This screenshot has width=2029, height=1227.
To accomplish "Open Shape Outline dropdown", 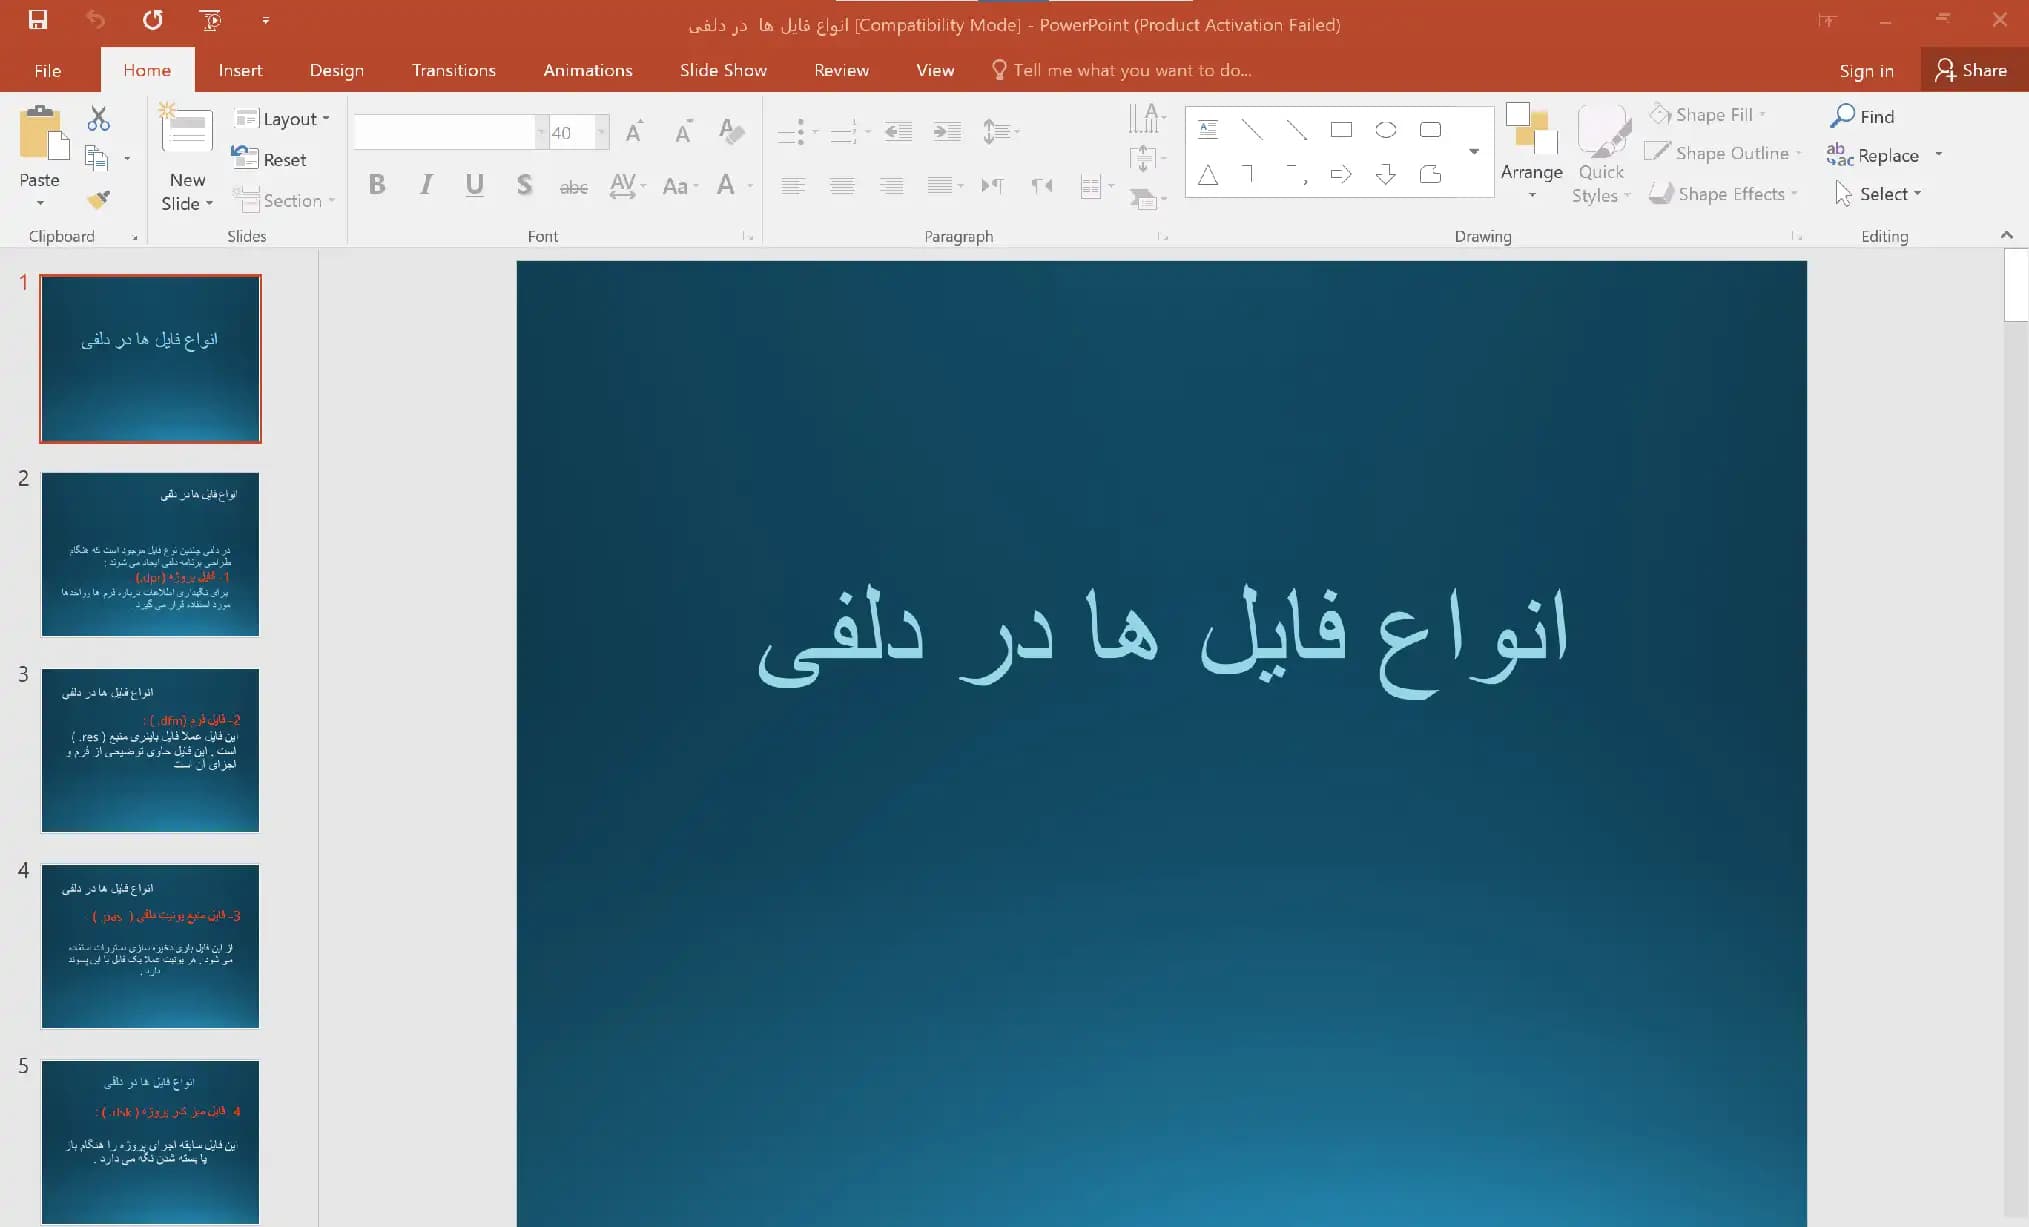I will point(1723,153).
